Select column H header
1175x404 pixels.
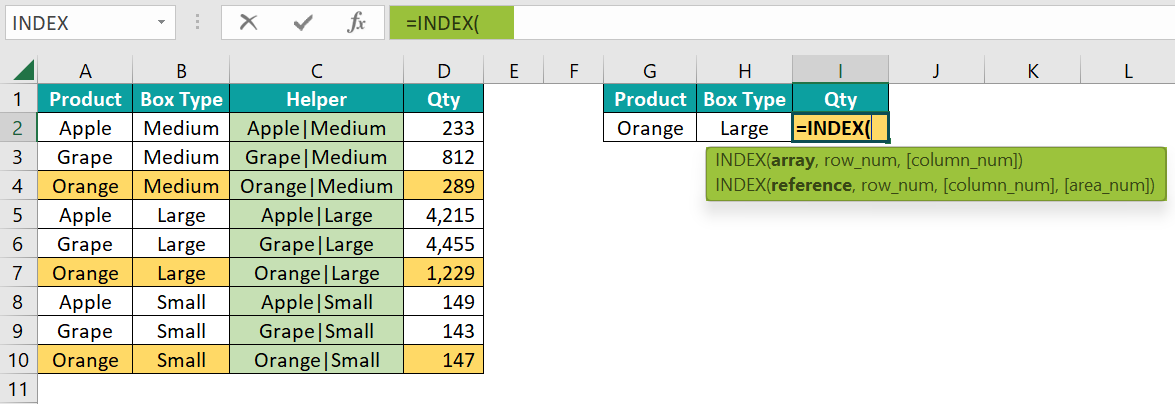(x=745, y=71)
